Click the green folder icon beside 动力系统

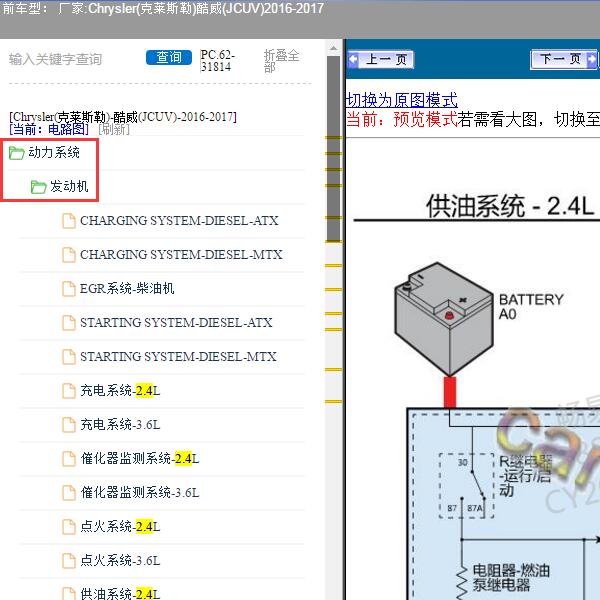coord(16,153)
